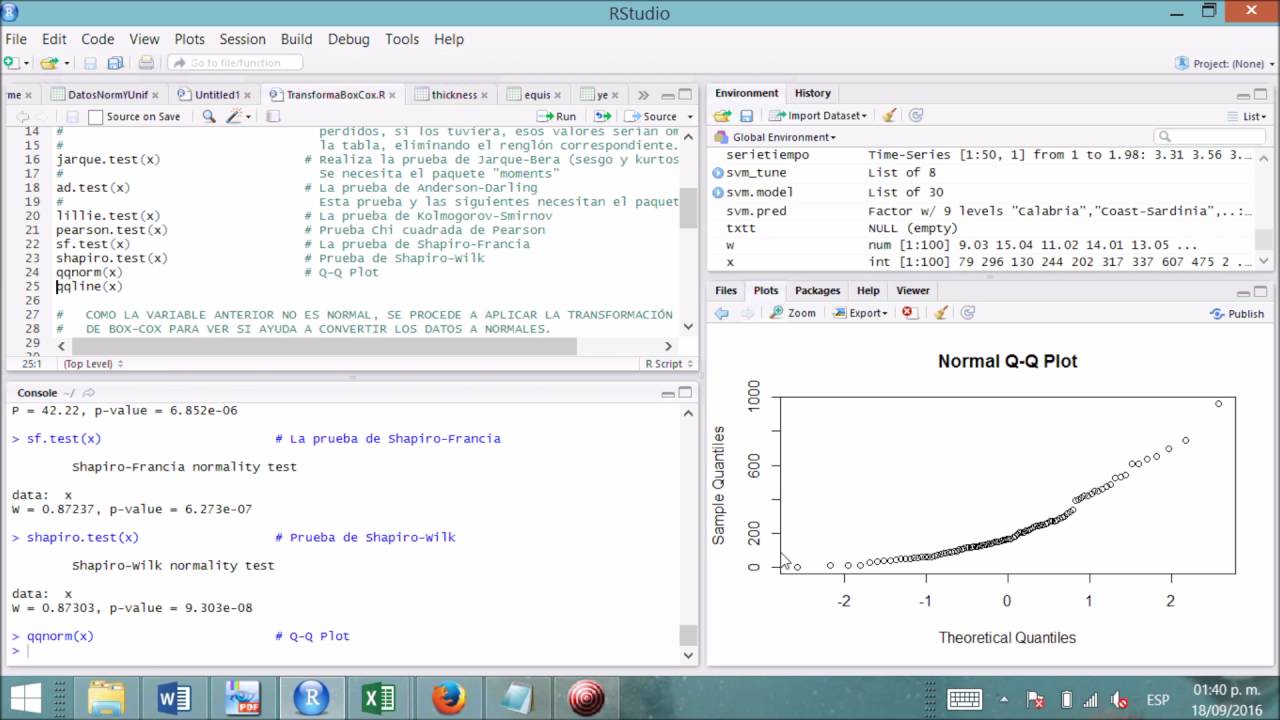Zoom the plot in a new window
This screenshot has height=720, width=1280.
(793, 313)
